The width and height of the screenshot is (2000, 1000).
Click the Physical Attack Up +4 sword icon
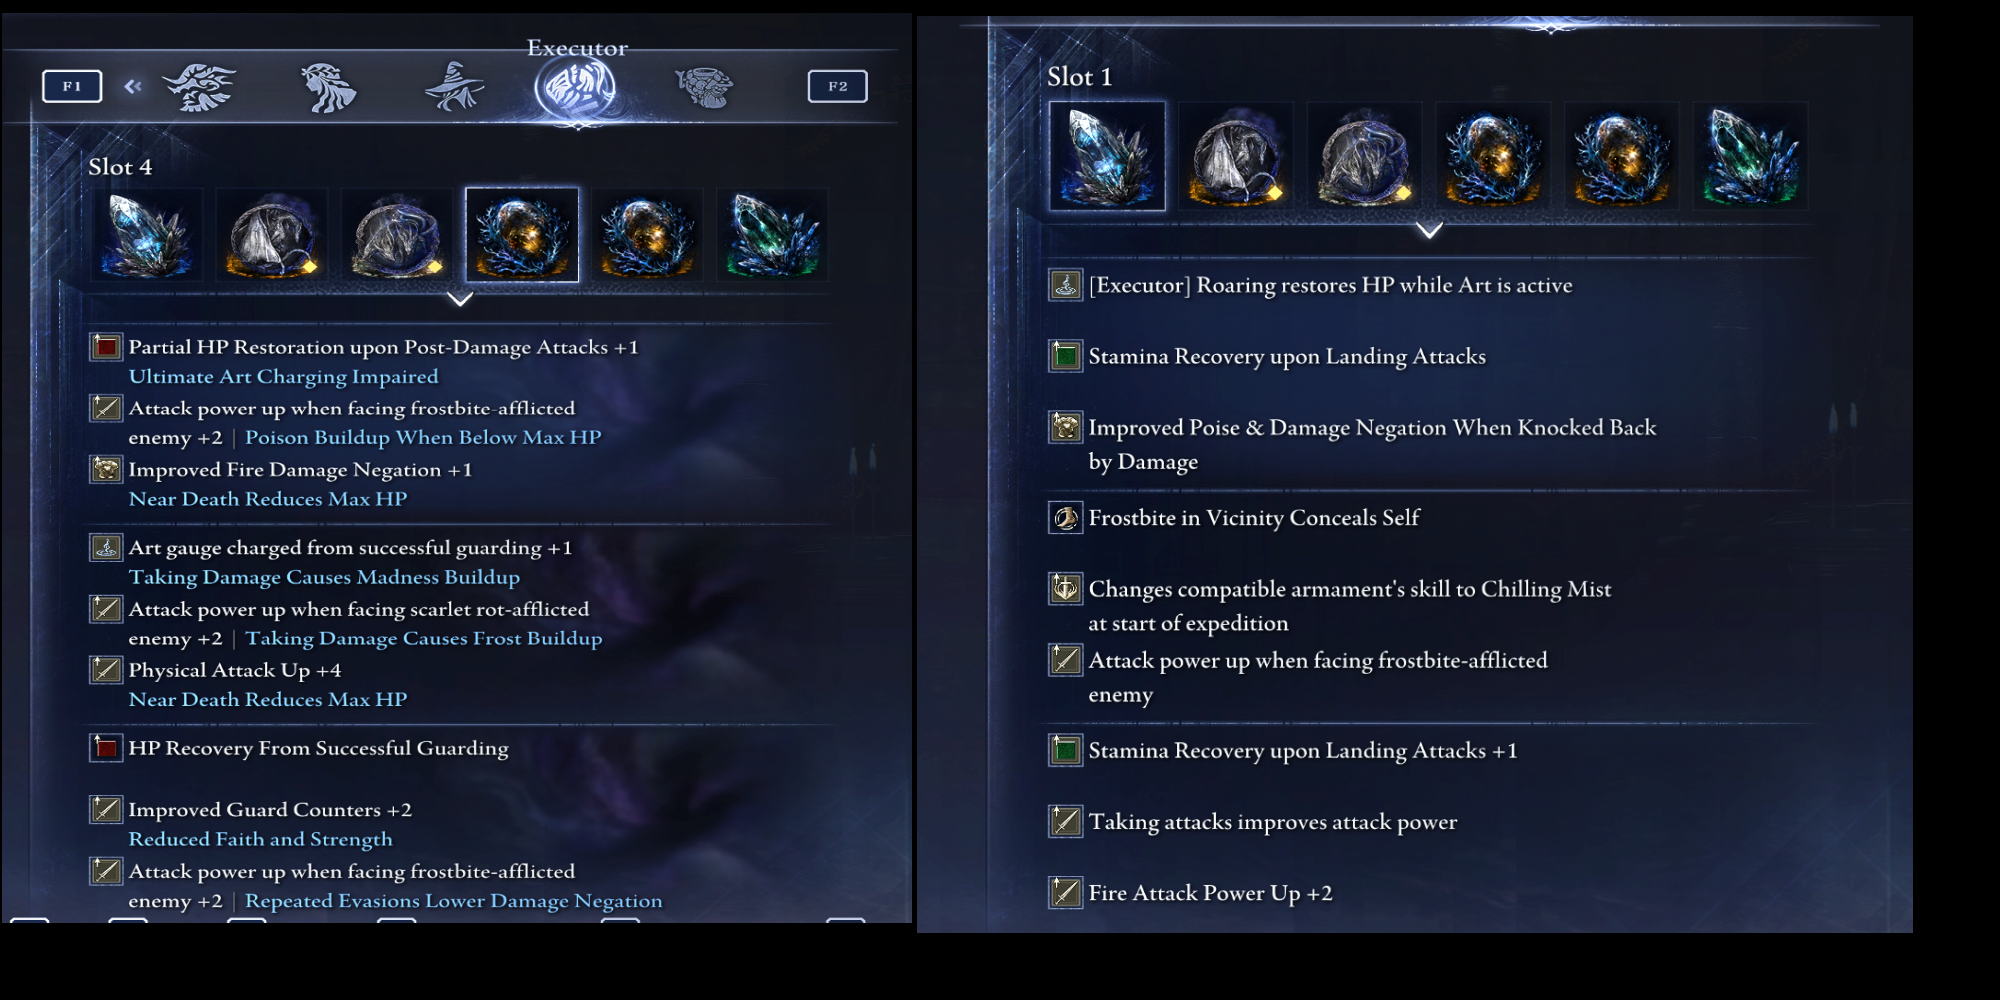106,669
